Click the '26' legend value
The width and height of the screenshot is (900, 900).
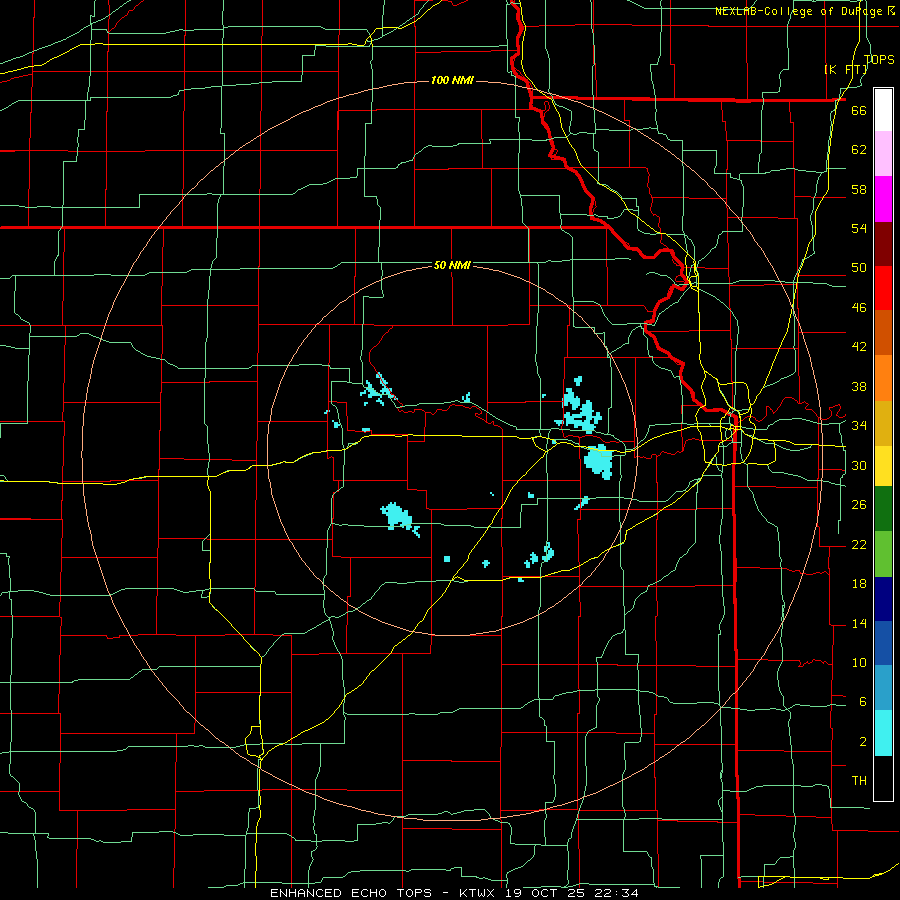pos(859,505)
